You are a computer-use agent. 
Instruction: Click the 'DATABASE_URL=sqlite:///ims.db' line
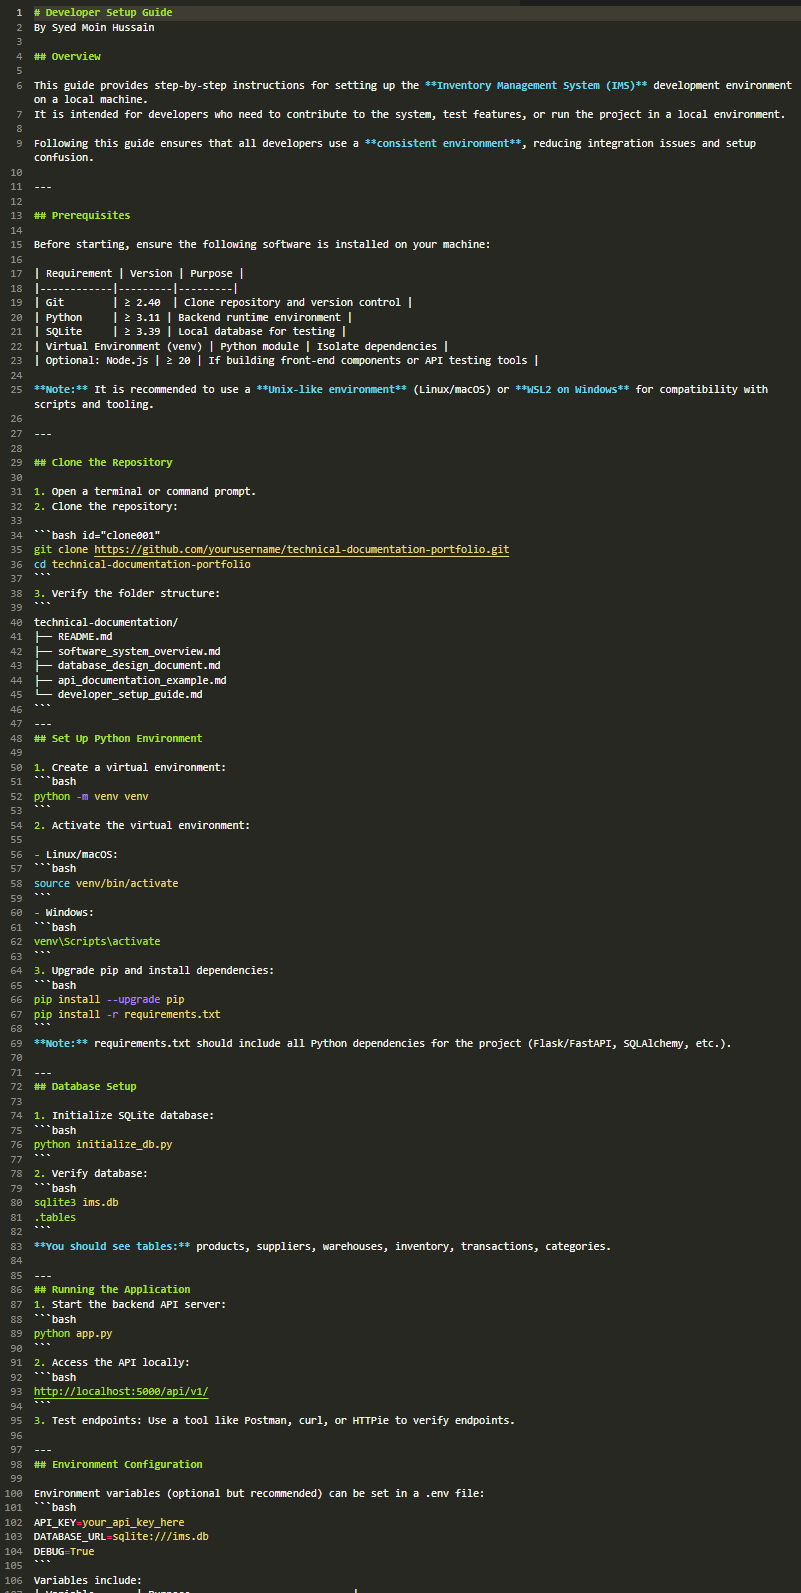[x=121, y=1536]
